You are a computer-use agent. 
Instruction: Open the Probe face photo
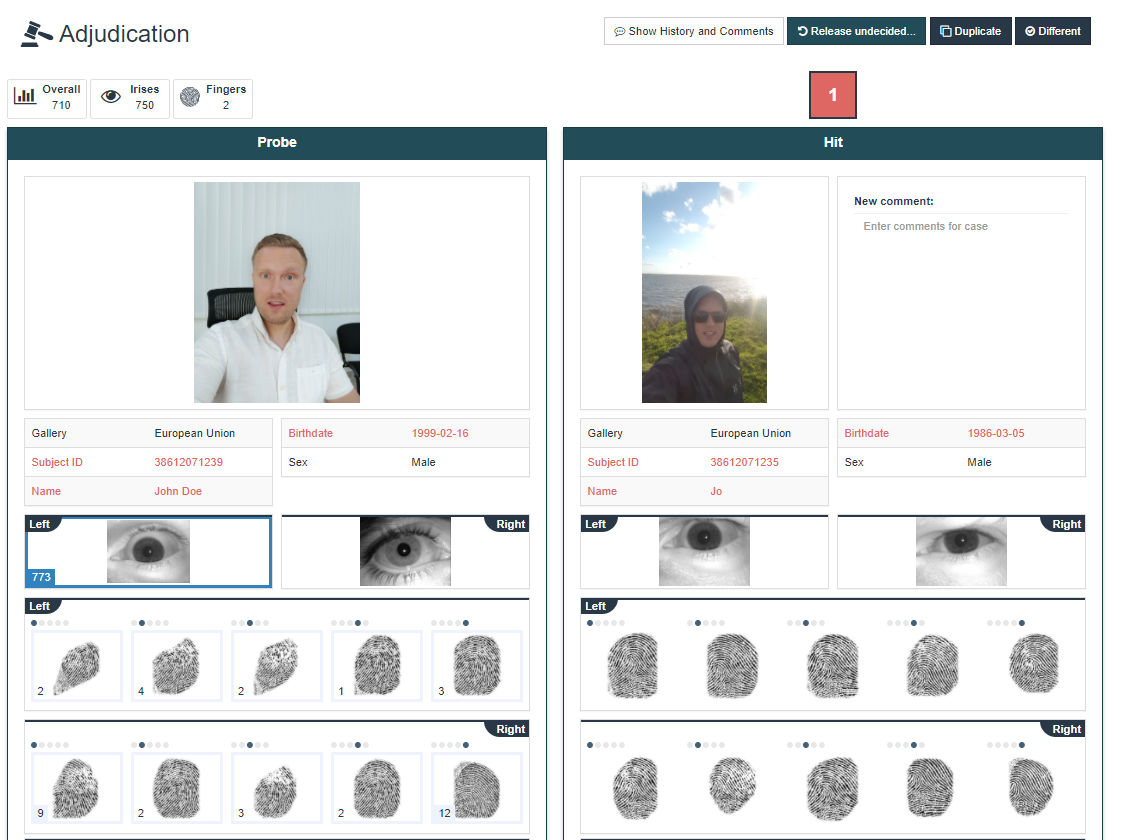tap(277, 292)
